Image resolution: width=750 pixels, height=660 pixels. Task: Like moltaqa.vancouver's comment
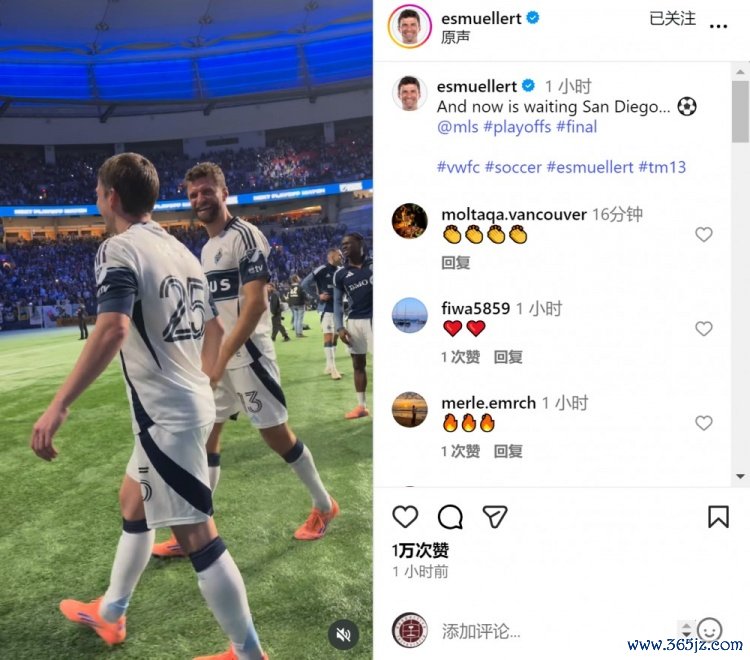pos(704,234)
